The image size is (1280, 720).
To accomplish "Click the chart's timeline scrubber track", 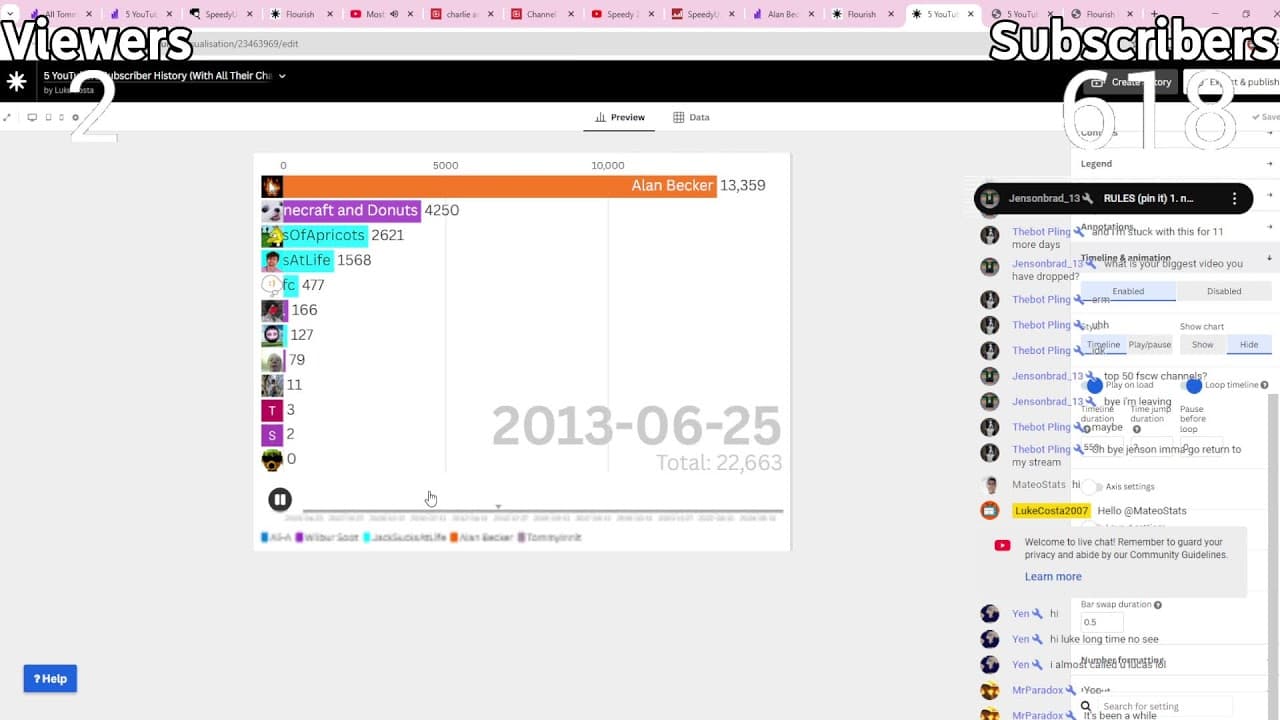I will coord(543,511).
